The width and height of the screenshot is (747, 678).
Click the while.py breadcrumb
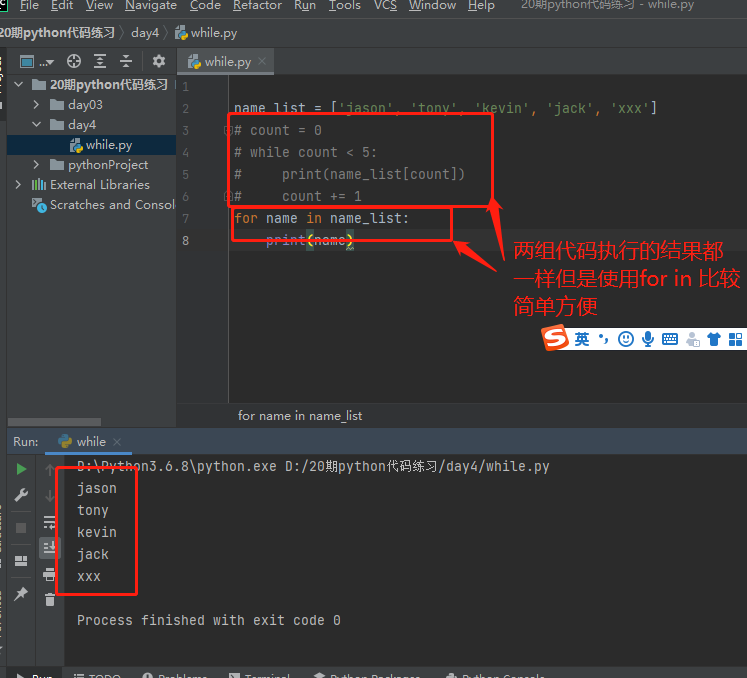pyautogui.click(x=206, y=33)
